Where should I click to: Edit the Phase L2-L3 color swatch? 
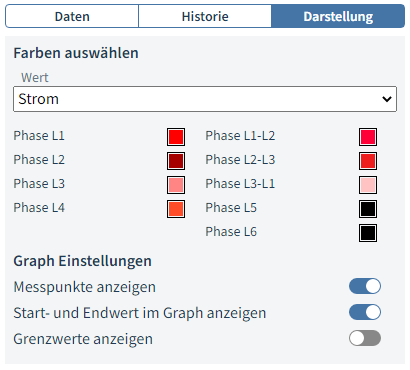coord(368,161)
